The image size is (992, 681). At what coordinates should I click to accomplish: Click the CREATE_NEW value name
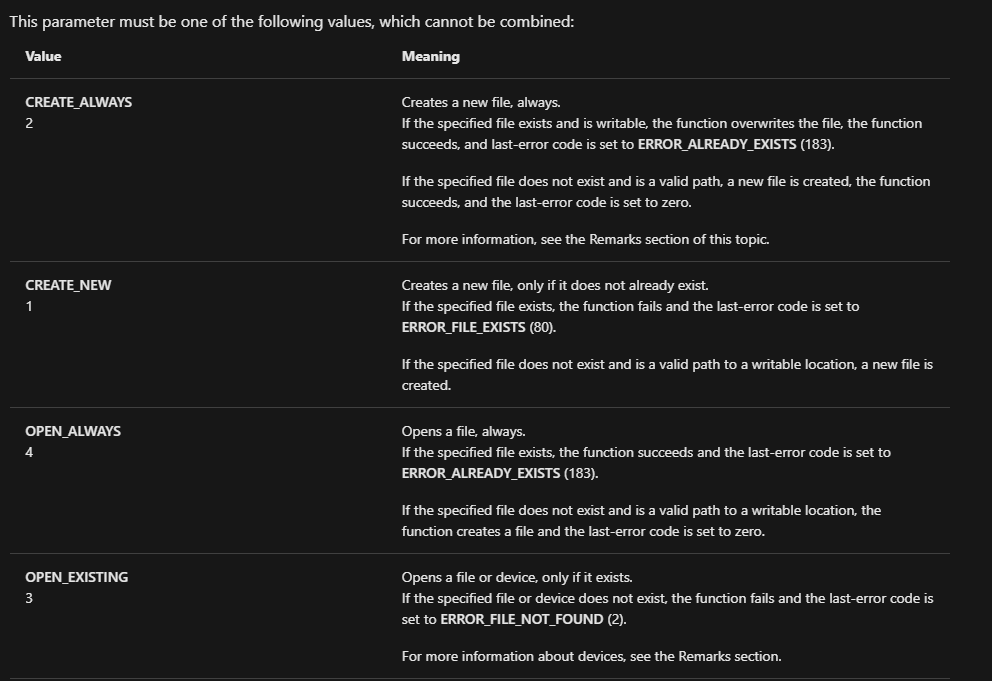68,285
